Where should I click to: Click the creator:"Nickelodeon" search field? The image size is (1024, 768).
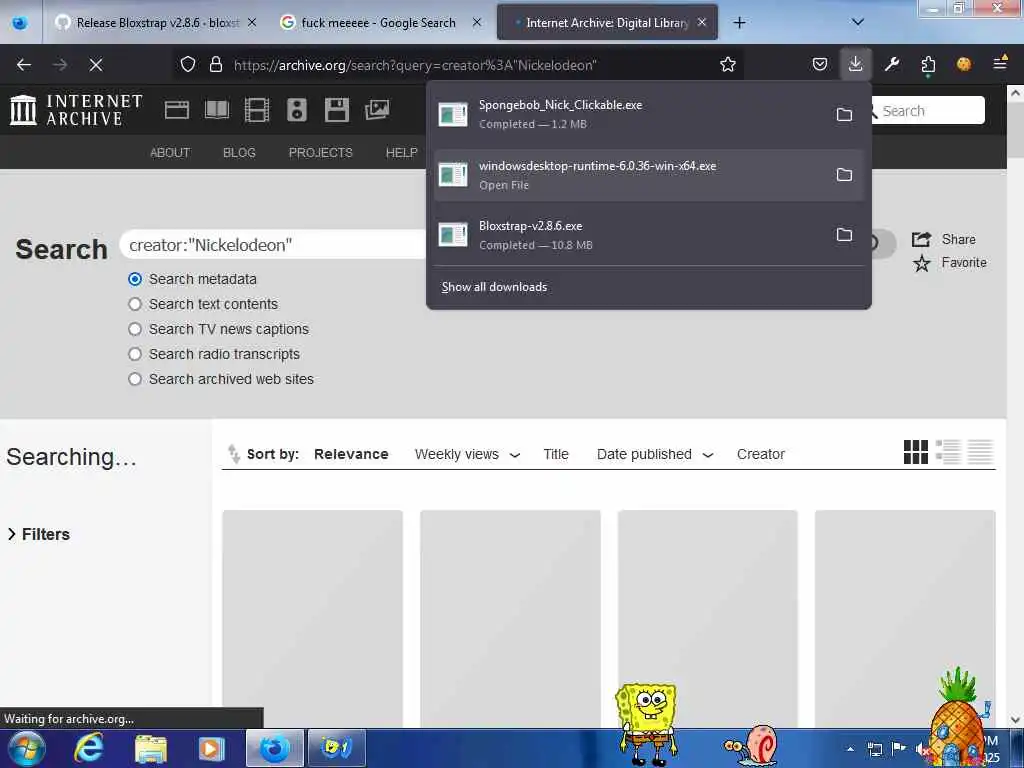tap(272, 245)
